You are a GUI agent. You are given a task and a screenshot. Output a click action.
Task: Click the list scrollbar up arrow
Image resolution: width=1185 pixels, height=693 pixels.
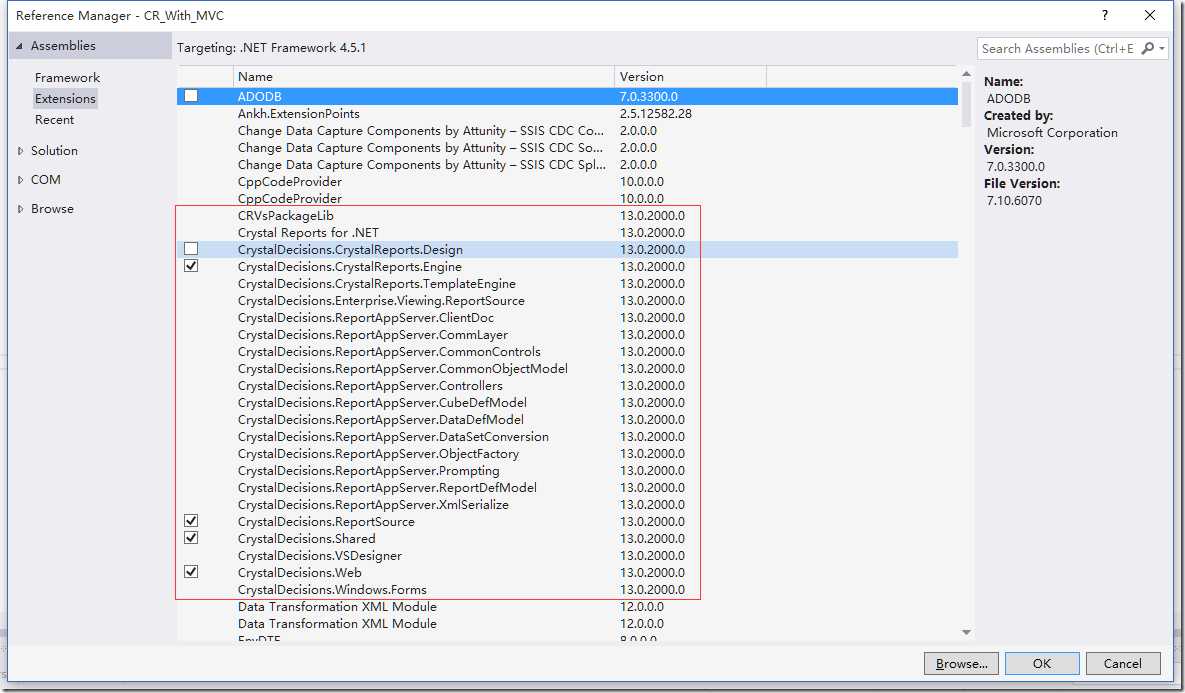pyautogui.click(x=966, y=73)
